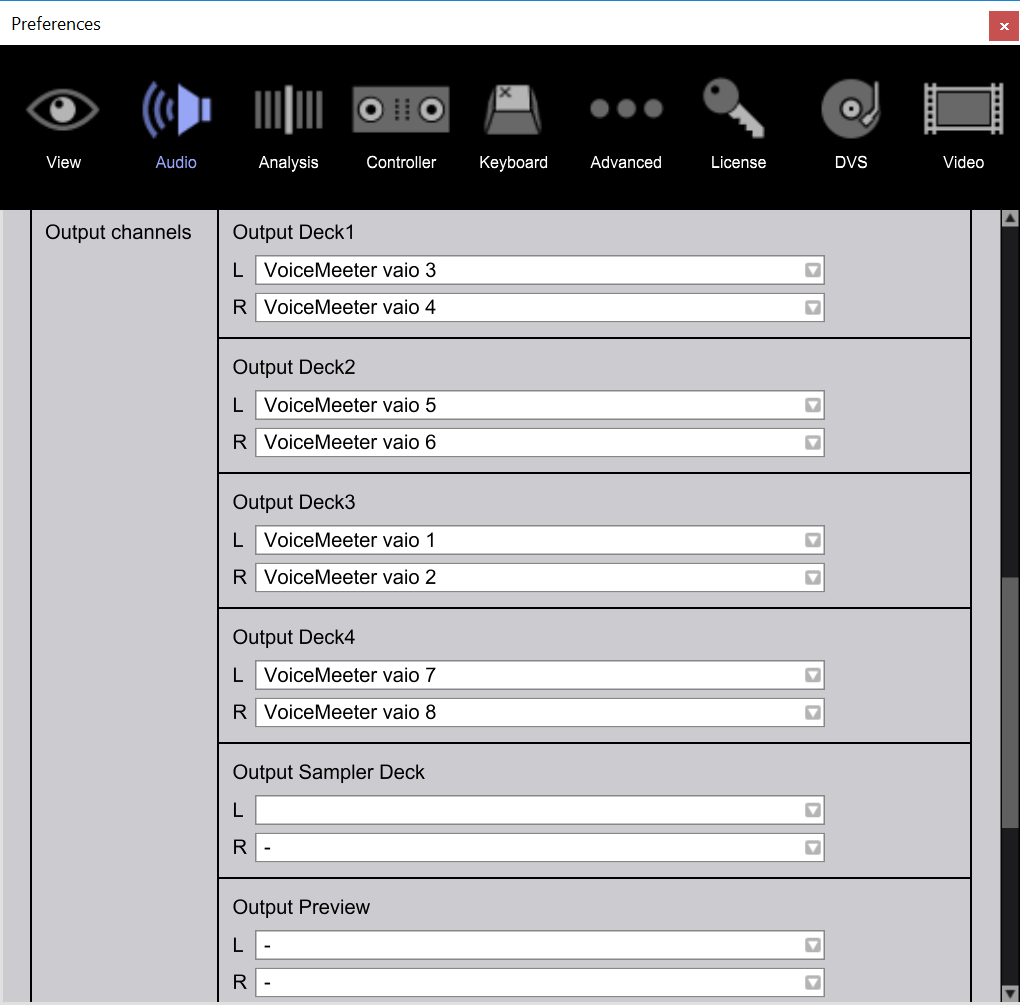Open Output Deck3 right channel dropdown
The image size is (1020, 1005).
pos(540,577)
